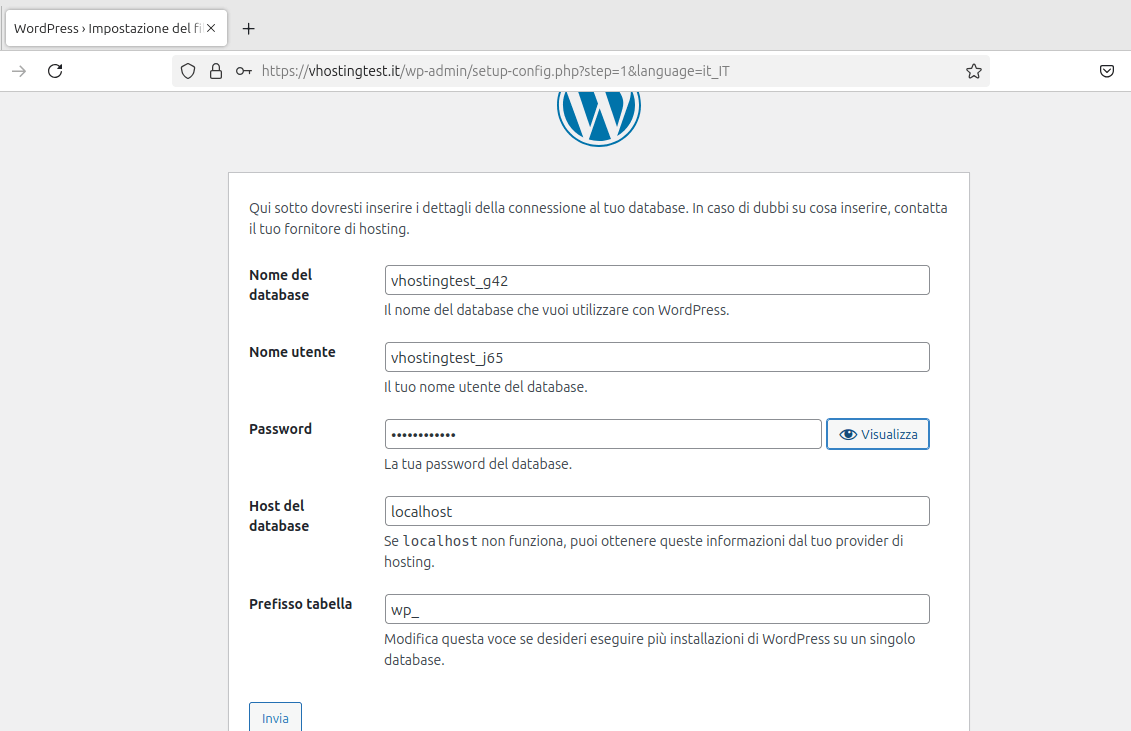Click into the Password field
Screen dimensions: 1131x731
coord(603,434)
